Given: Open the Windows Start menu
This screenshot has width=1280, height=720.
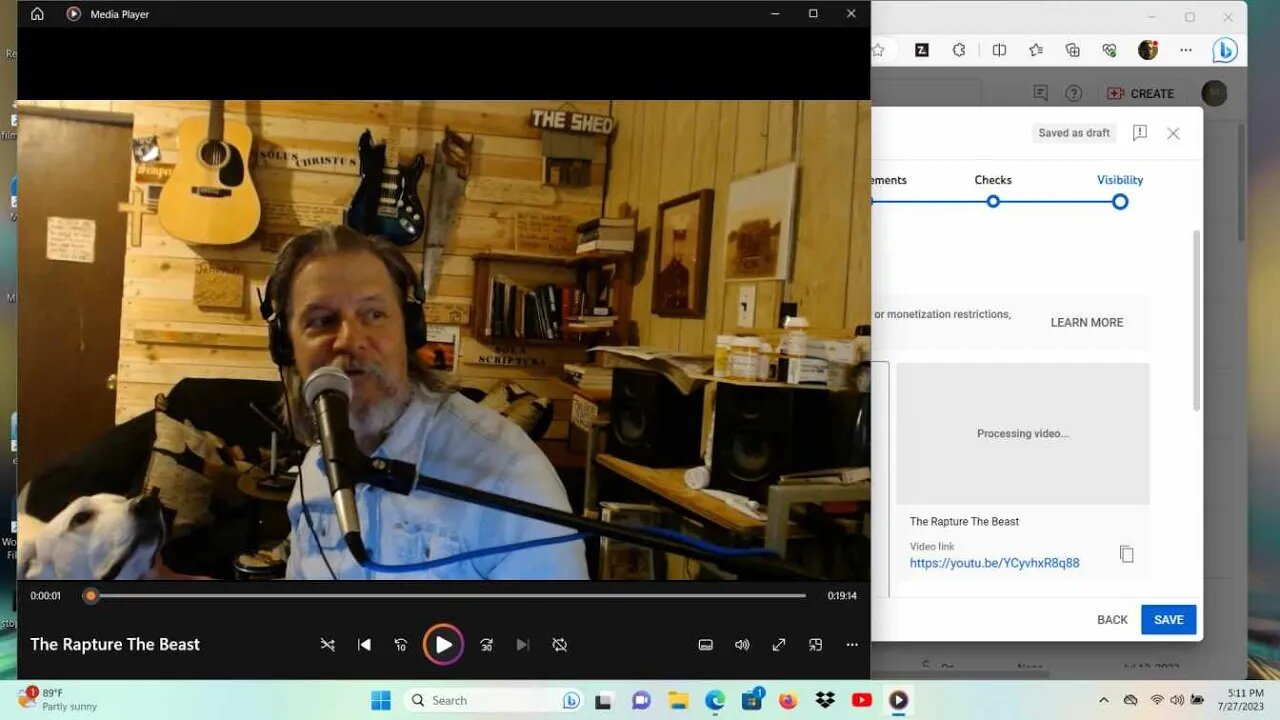Looking at the screenshot, I should point(381,700).
